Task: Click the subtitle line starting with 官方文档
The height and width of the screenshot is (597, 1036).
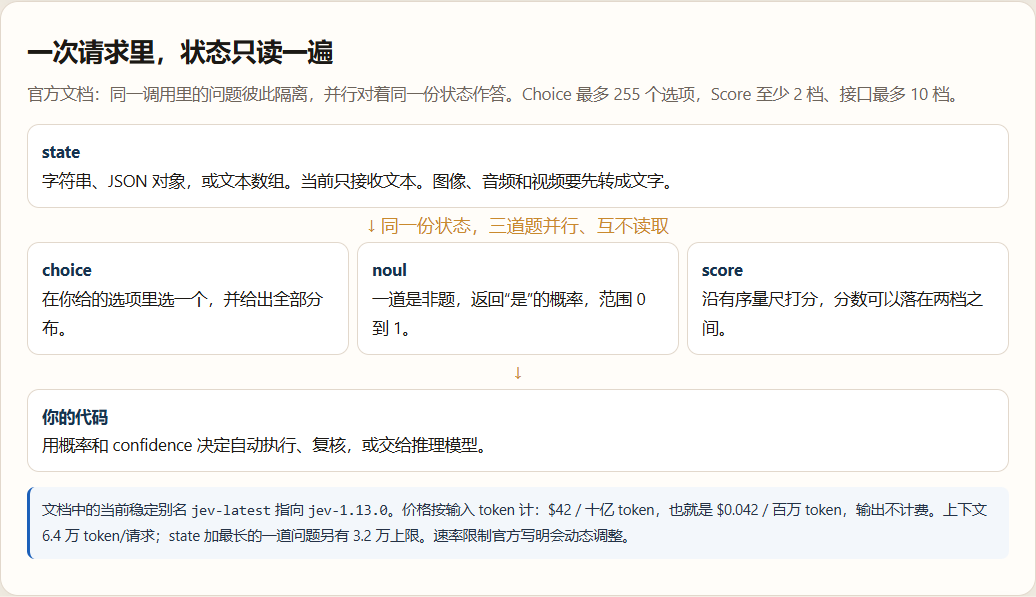Action: click(493, 94)
